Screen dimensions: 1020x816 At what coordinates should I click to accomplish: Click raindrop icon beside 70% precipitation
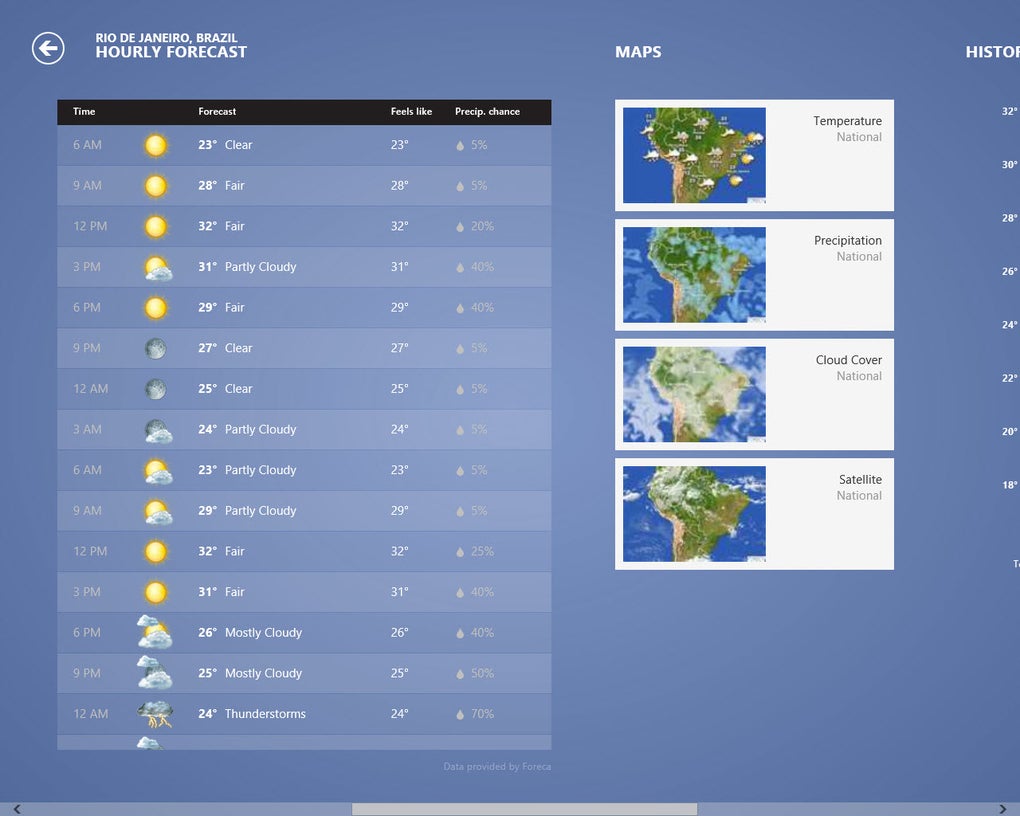click(x=460, y=714)
